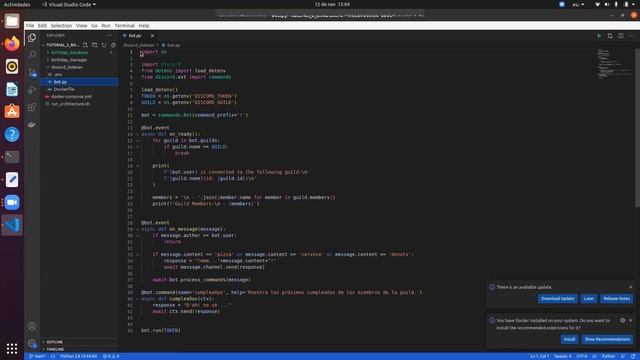Click the editor vertical scrollbar
The width and height of the screenshot is (640, 360).
637,127
